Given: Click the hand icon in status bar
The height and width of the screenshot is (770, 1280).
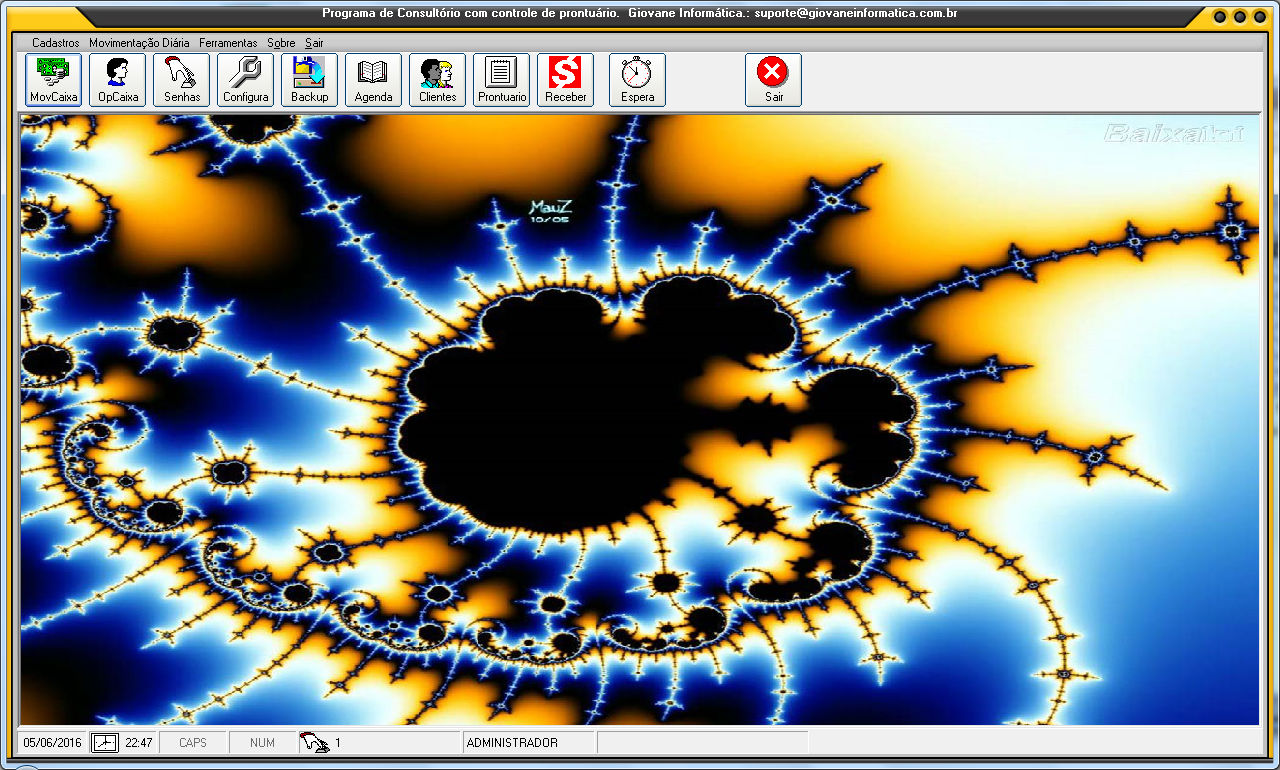Looking at the screenshot, I should click(x=314, y=742).
